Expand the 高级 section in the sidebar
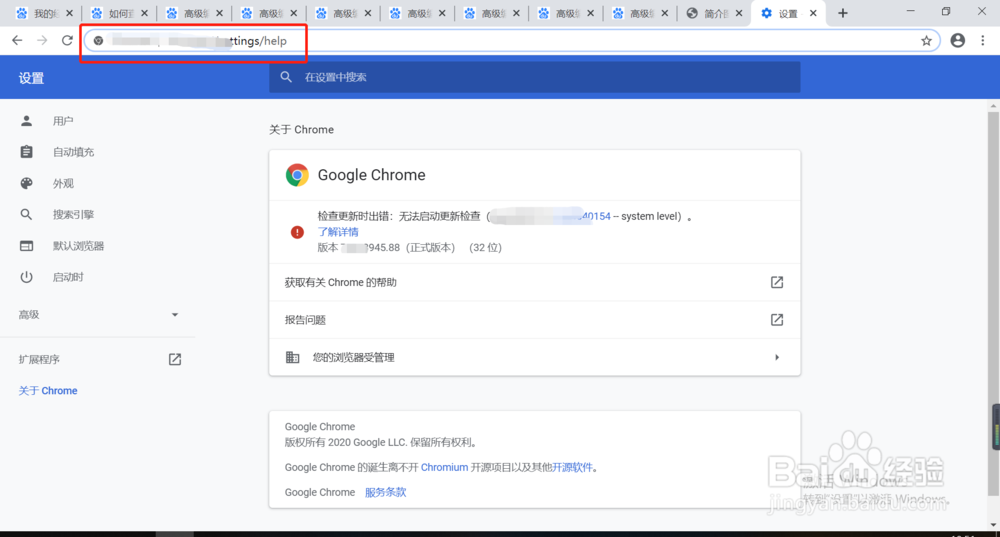 pyautogui.click(x=98, y=314)
